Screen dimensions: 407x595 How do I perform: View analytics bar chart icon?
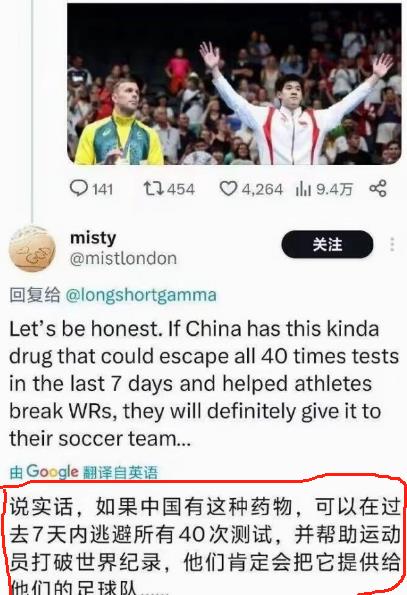point(303,188)
